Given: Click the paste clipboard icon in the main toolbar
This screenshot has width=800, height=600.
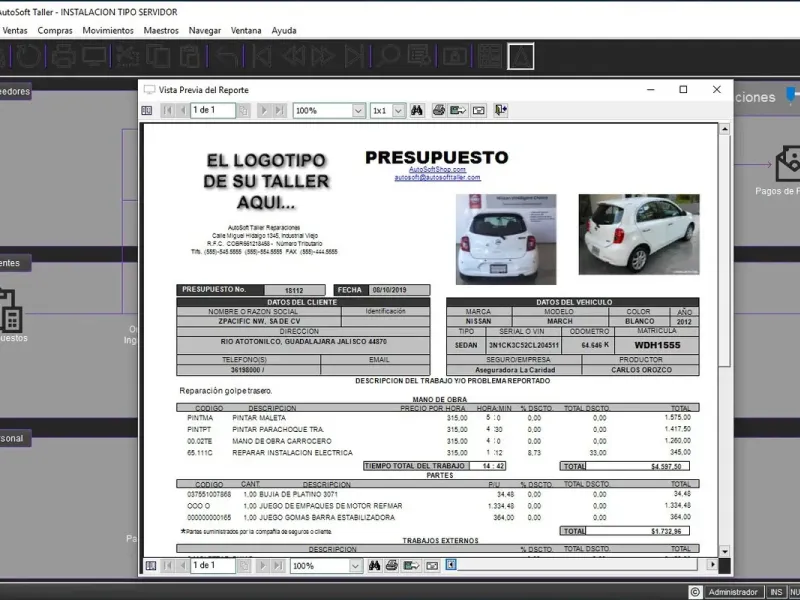Looking at the screenshot, I should [189, 56].
